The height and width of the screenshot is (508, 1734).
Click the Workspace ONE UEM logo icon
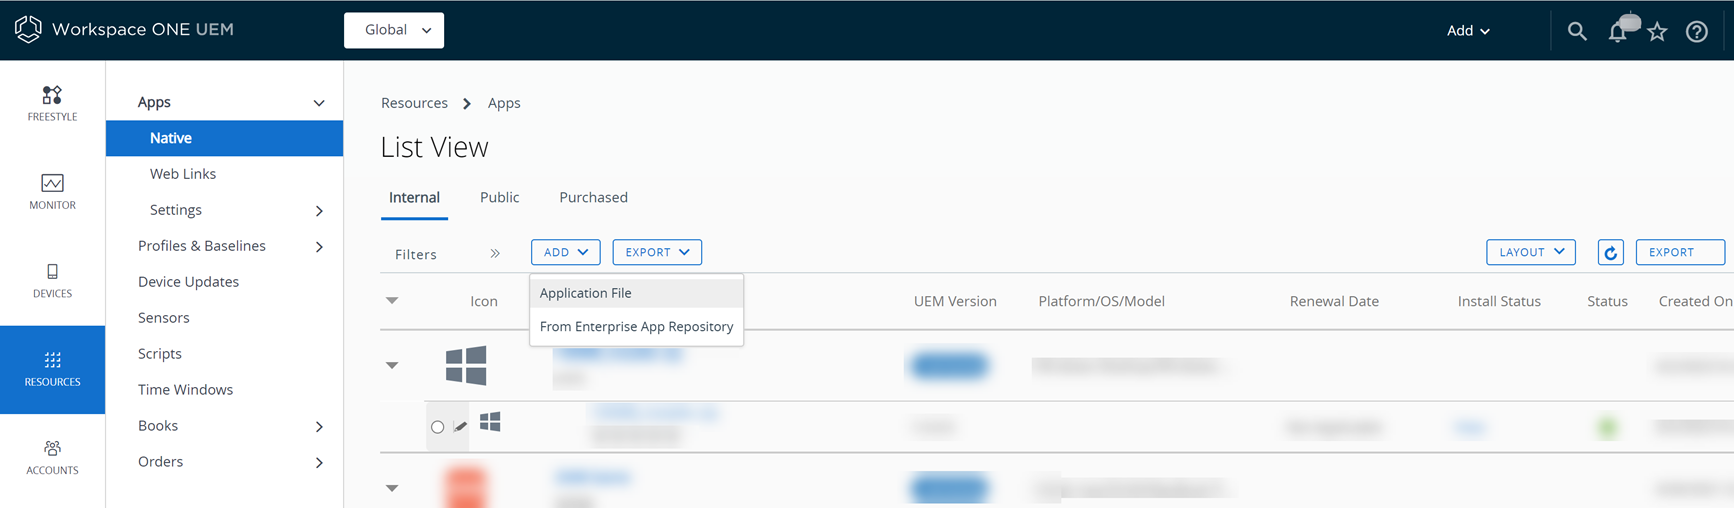[28, 29]
